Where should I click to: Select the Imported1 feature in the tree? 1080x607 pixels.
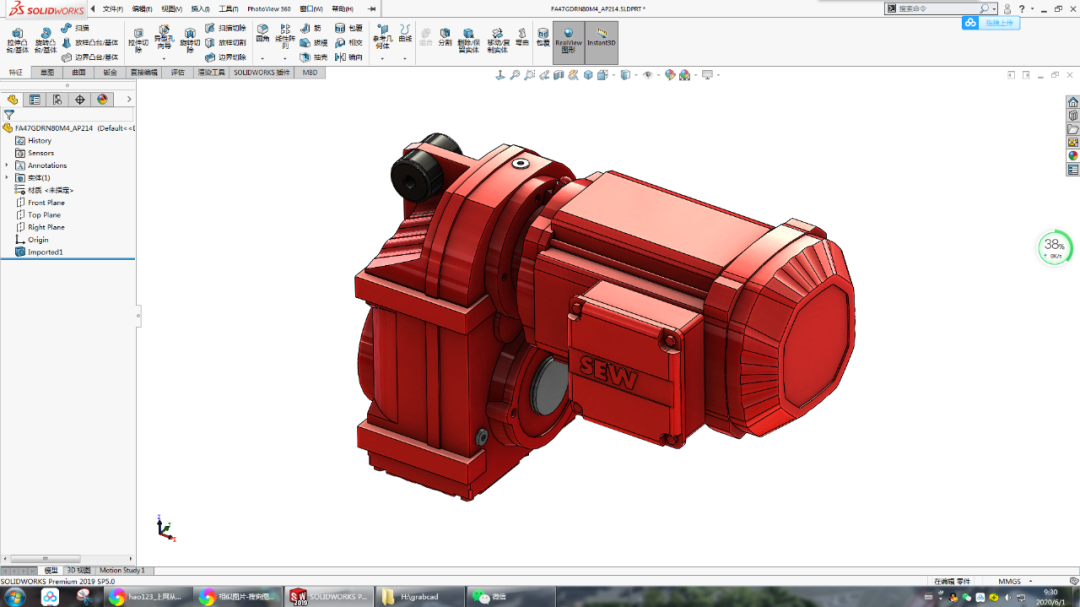click(39, 252)
